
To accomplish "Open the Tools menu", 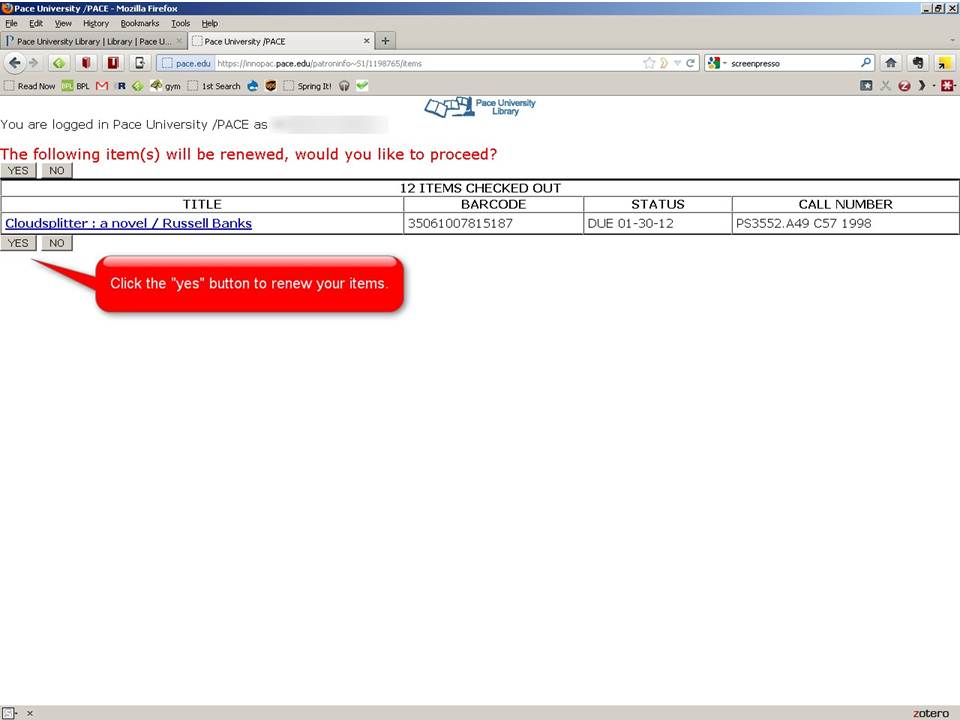I will point(180,23).
